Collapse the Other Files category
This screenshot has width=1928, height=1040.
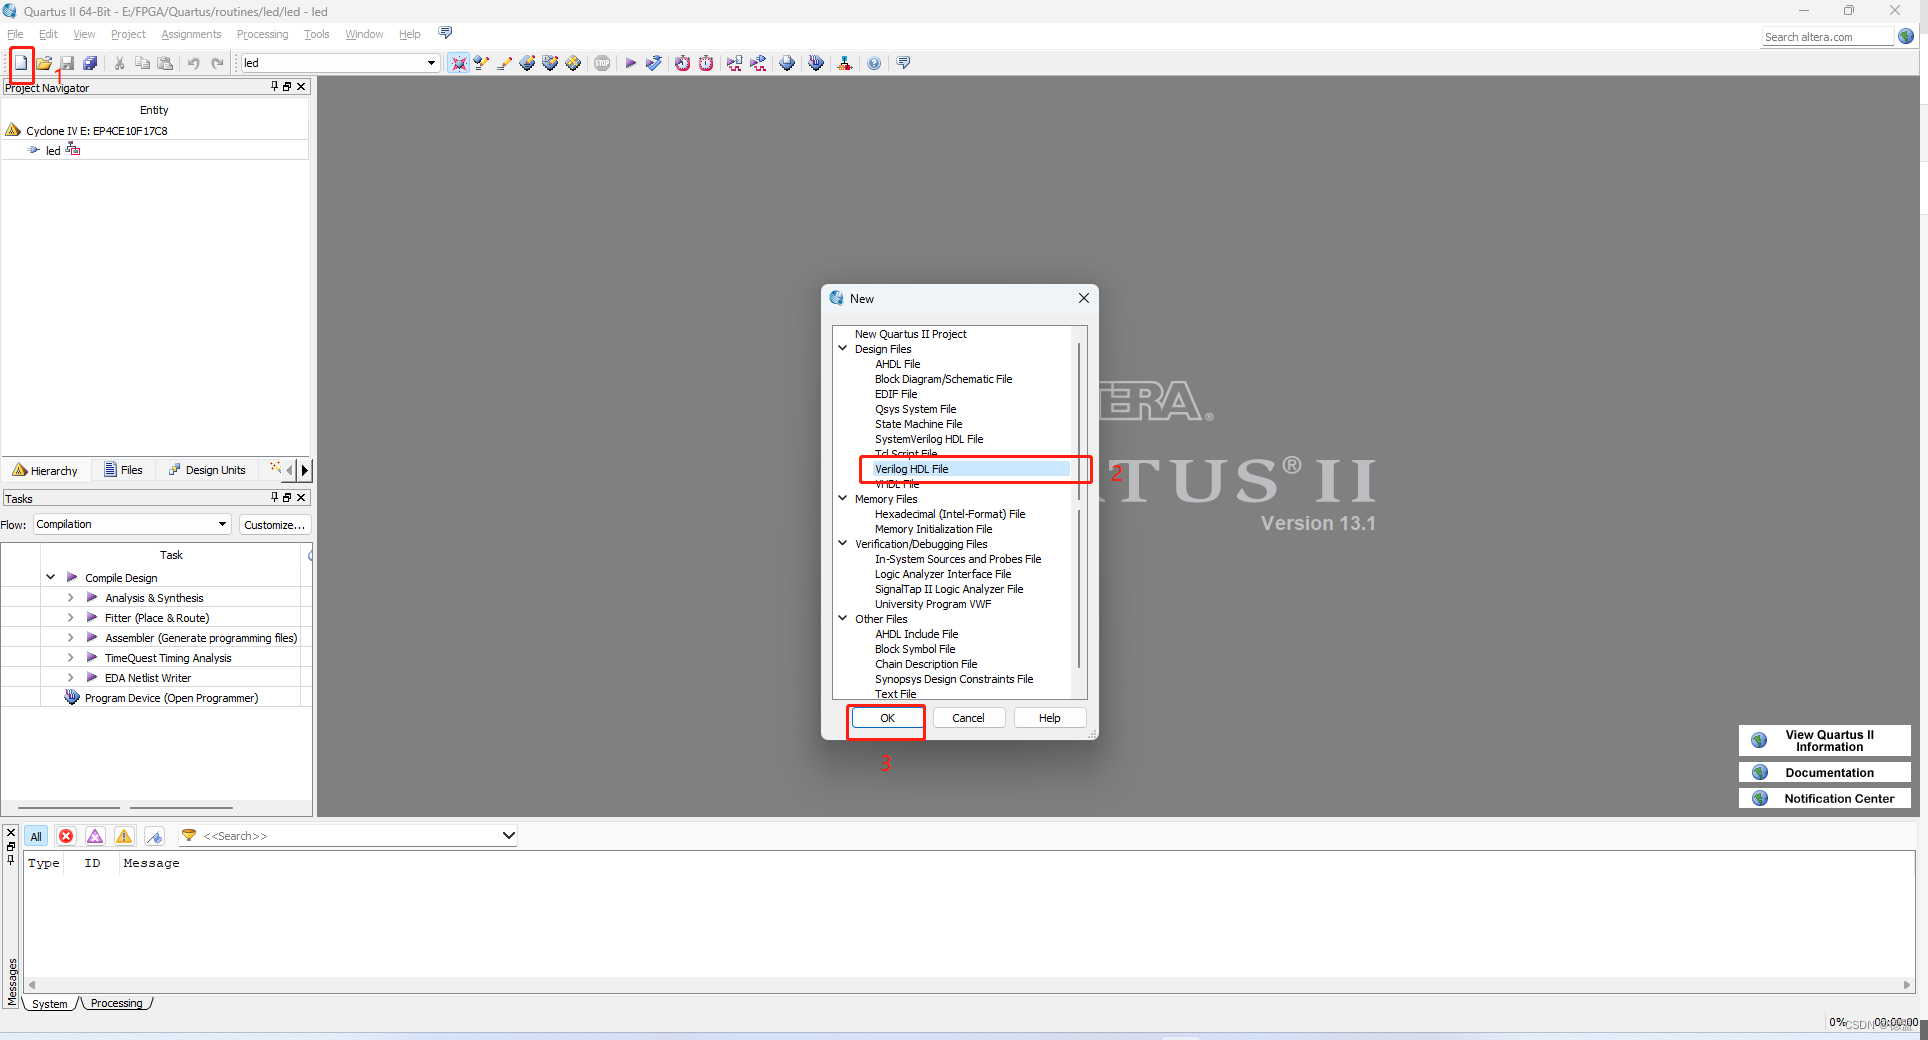[843, 618]
